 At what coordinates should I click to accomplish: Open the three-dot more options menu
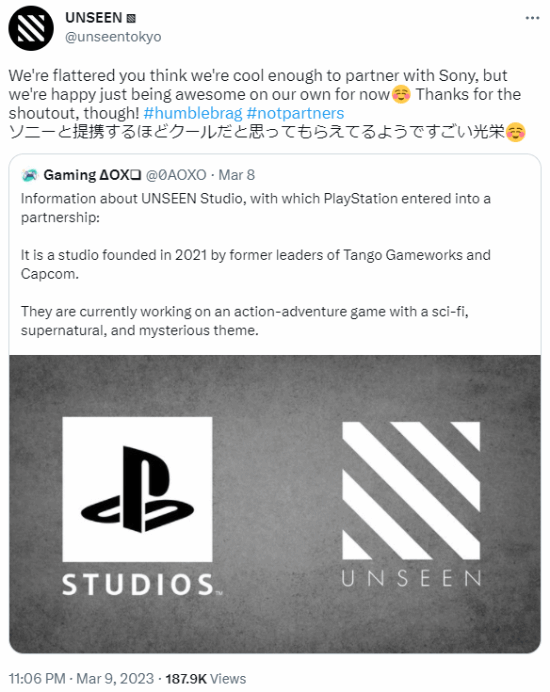(x=532, y=18)
